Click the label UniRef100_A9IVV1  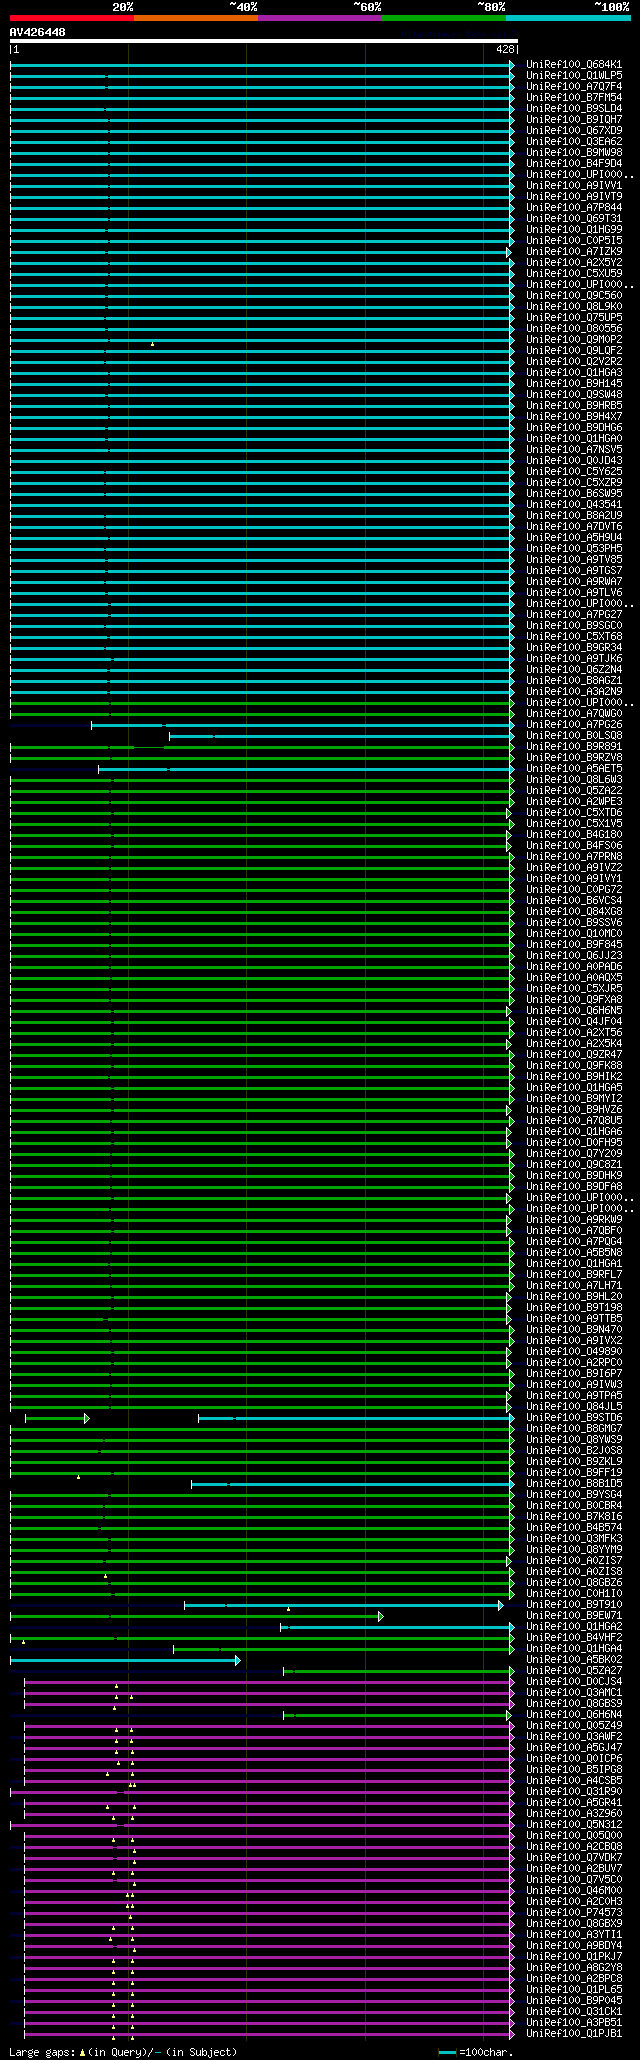[574, 185]
